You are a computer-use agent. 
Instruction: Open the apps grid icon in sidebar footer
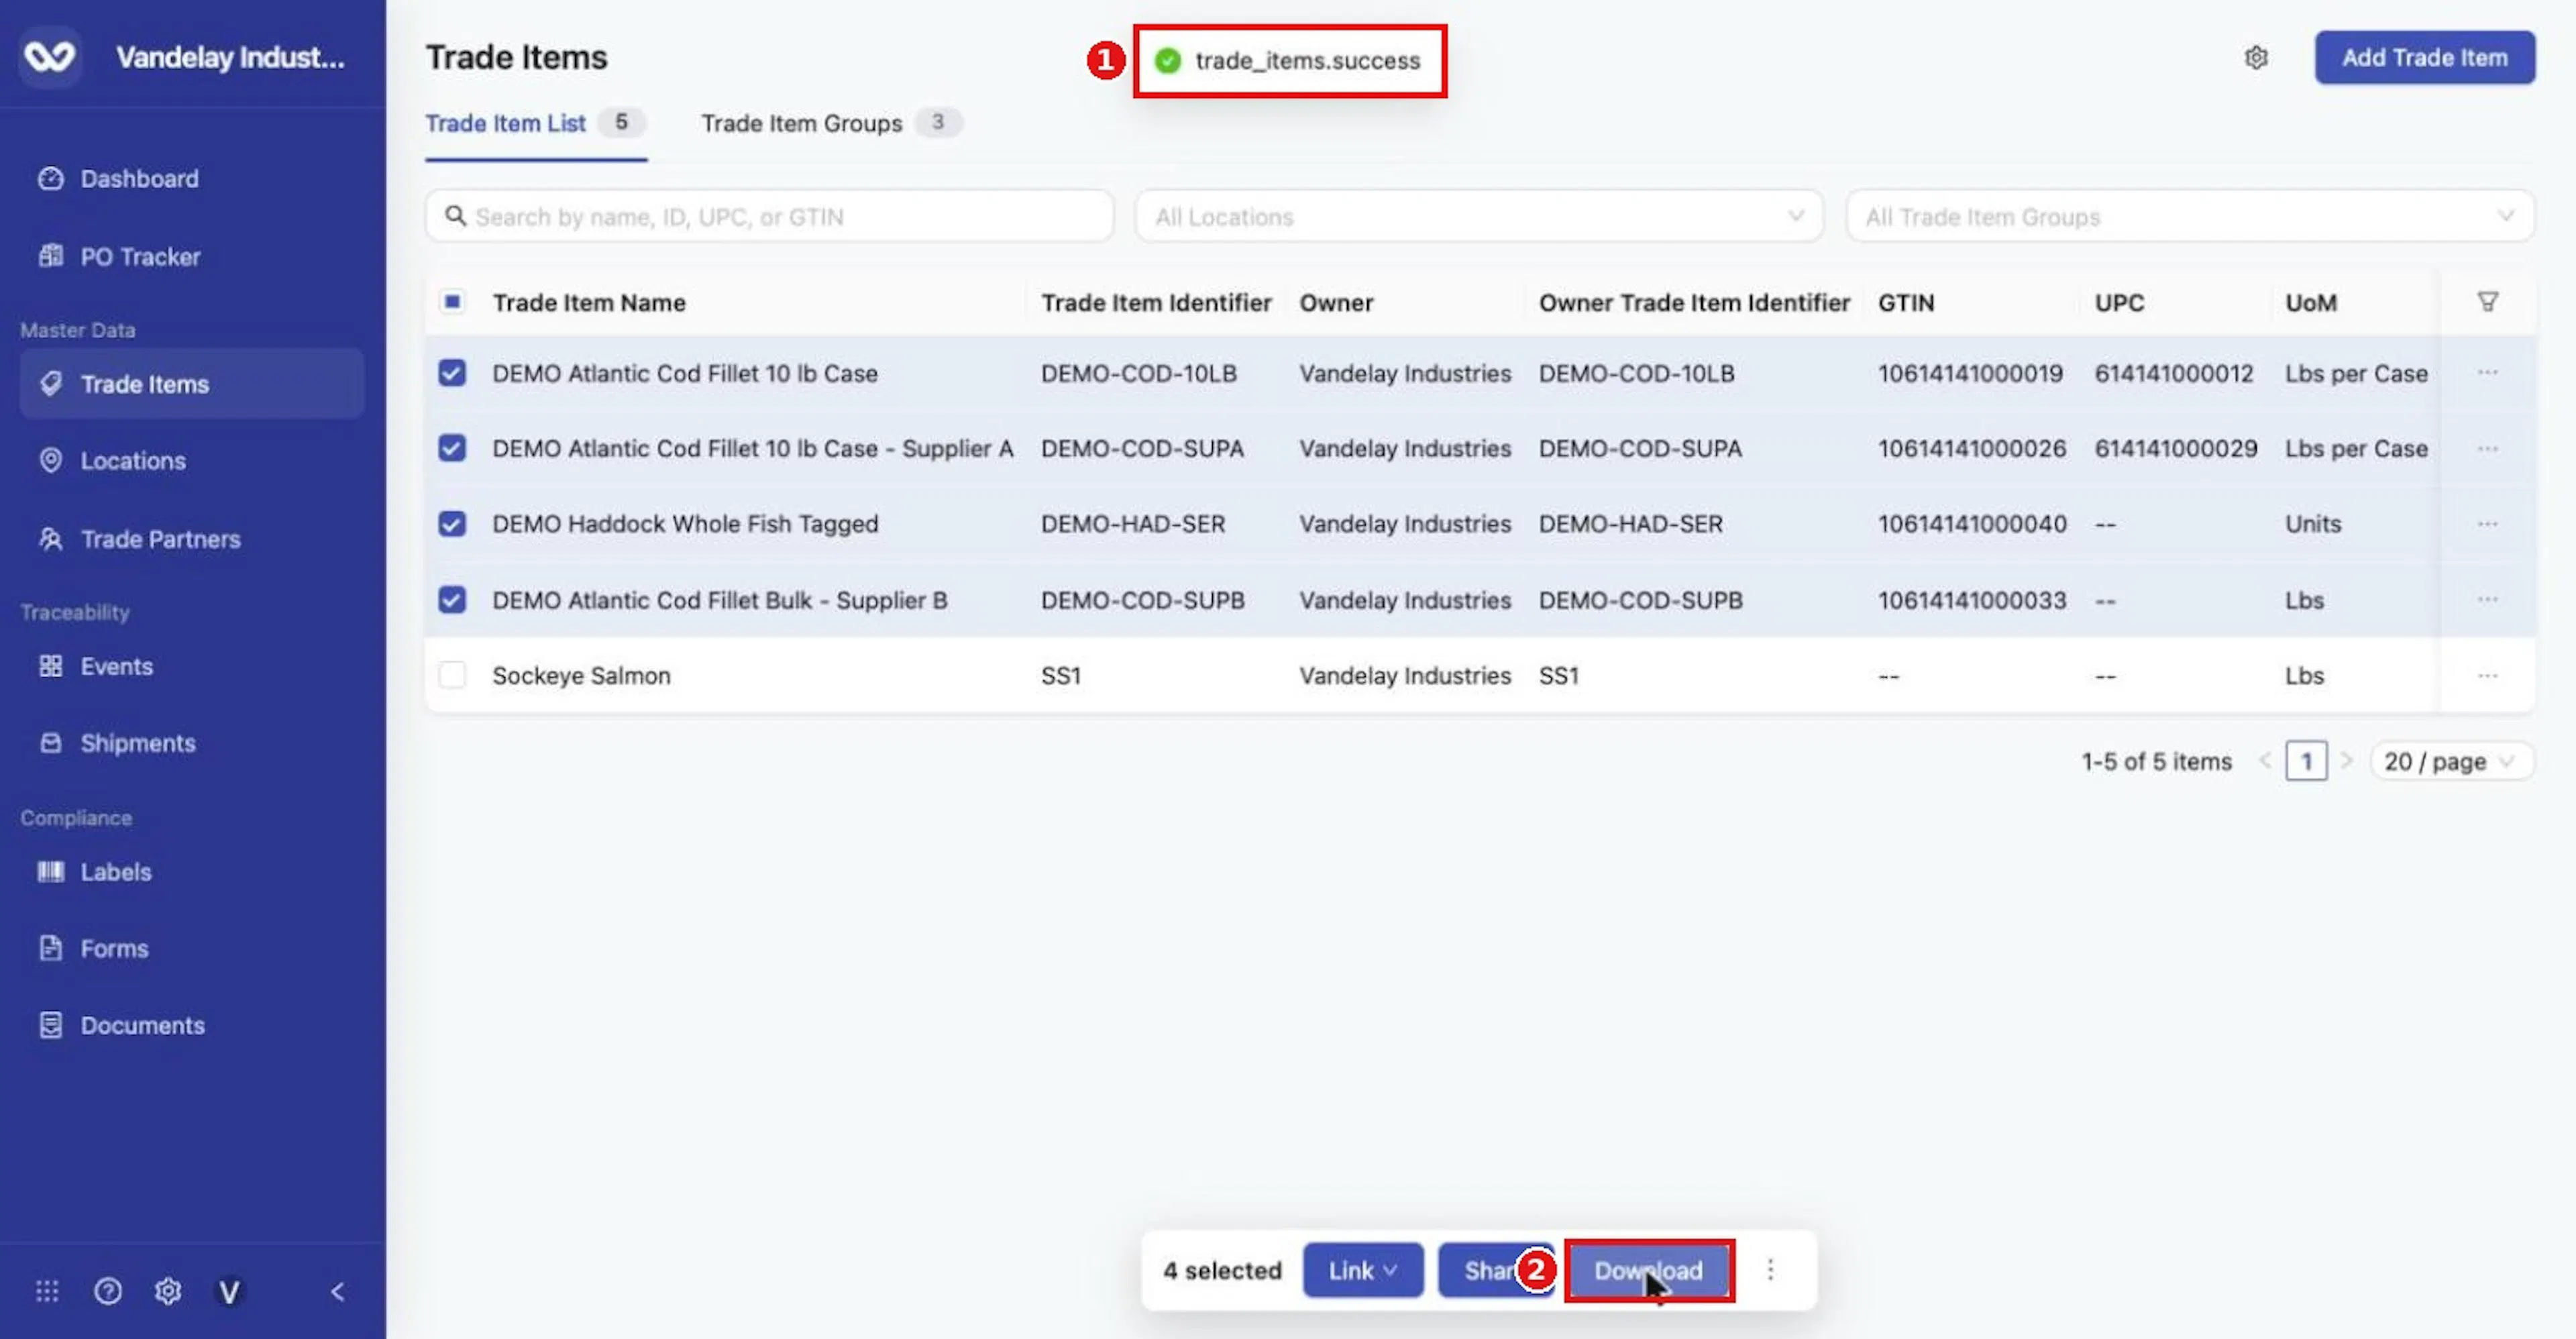(47, 1291)
